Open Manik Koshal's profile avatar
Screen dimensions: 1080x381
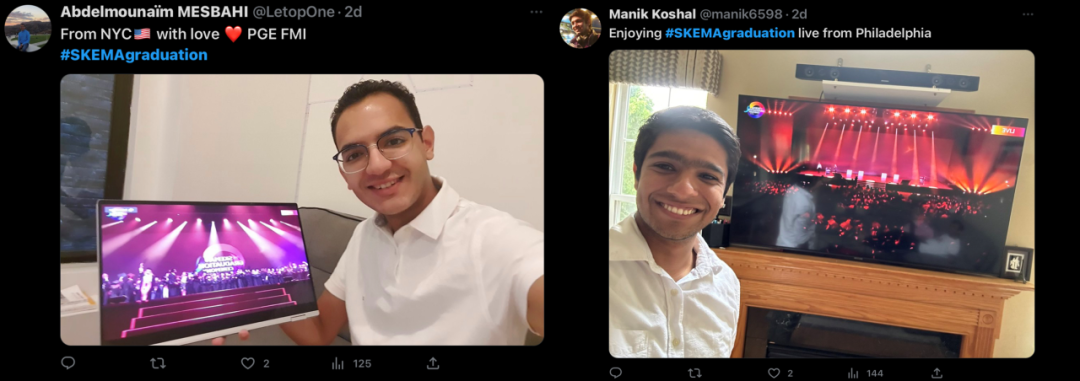click(580, 28)
